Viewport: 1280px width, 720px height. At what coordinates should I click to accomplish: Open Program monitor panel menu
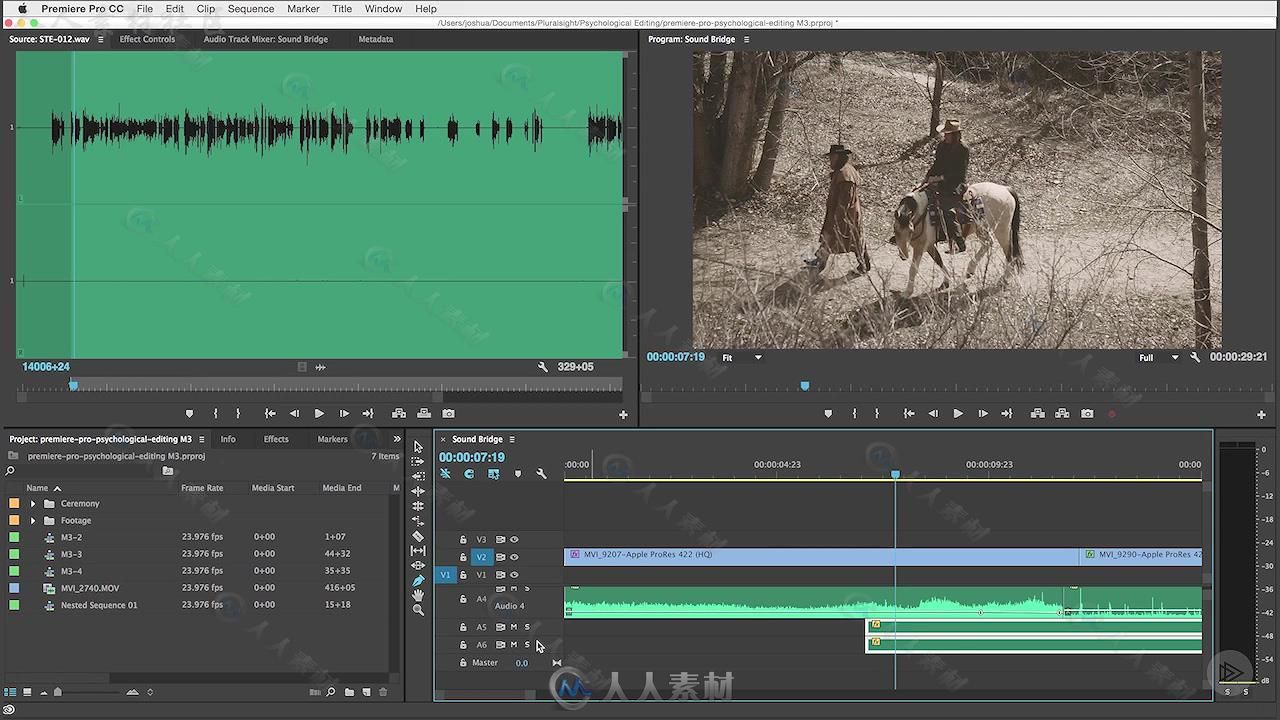[746, 39]
